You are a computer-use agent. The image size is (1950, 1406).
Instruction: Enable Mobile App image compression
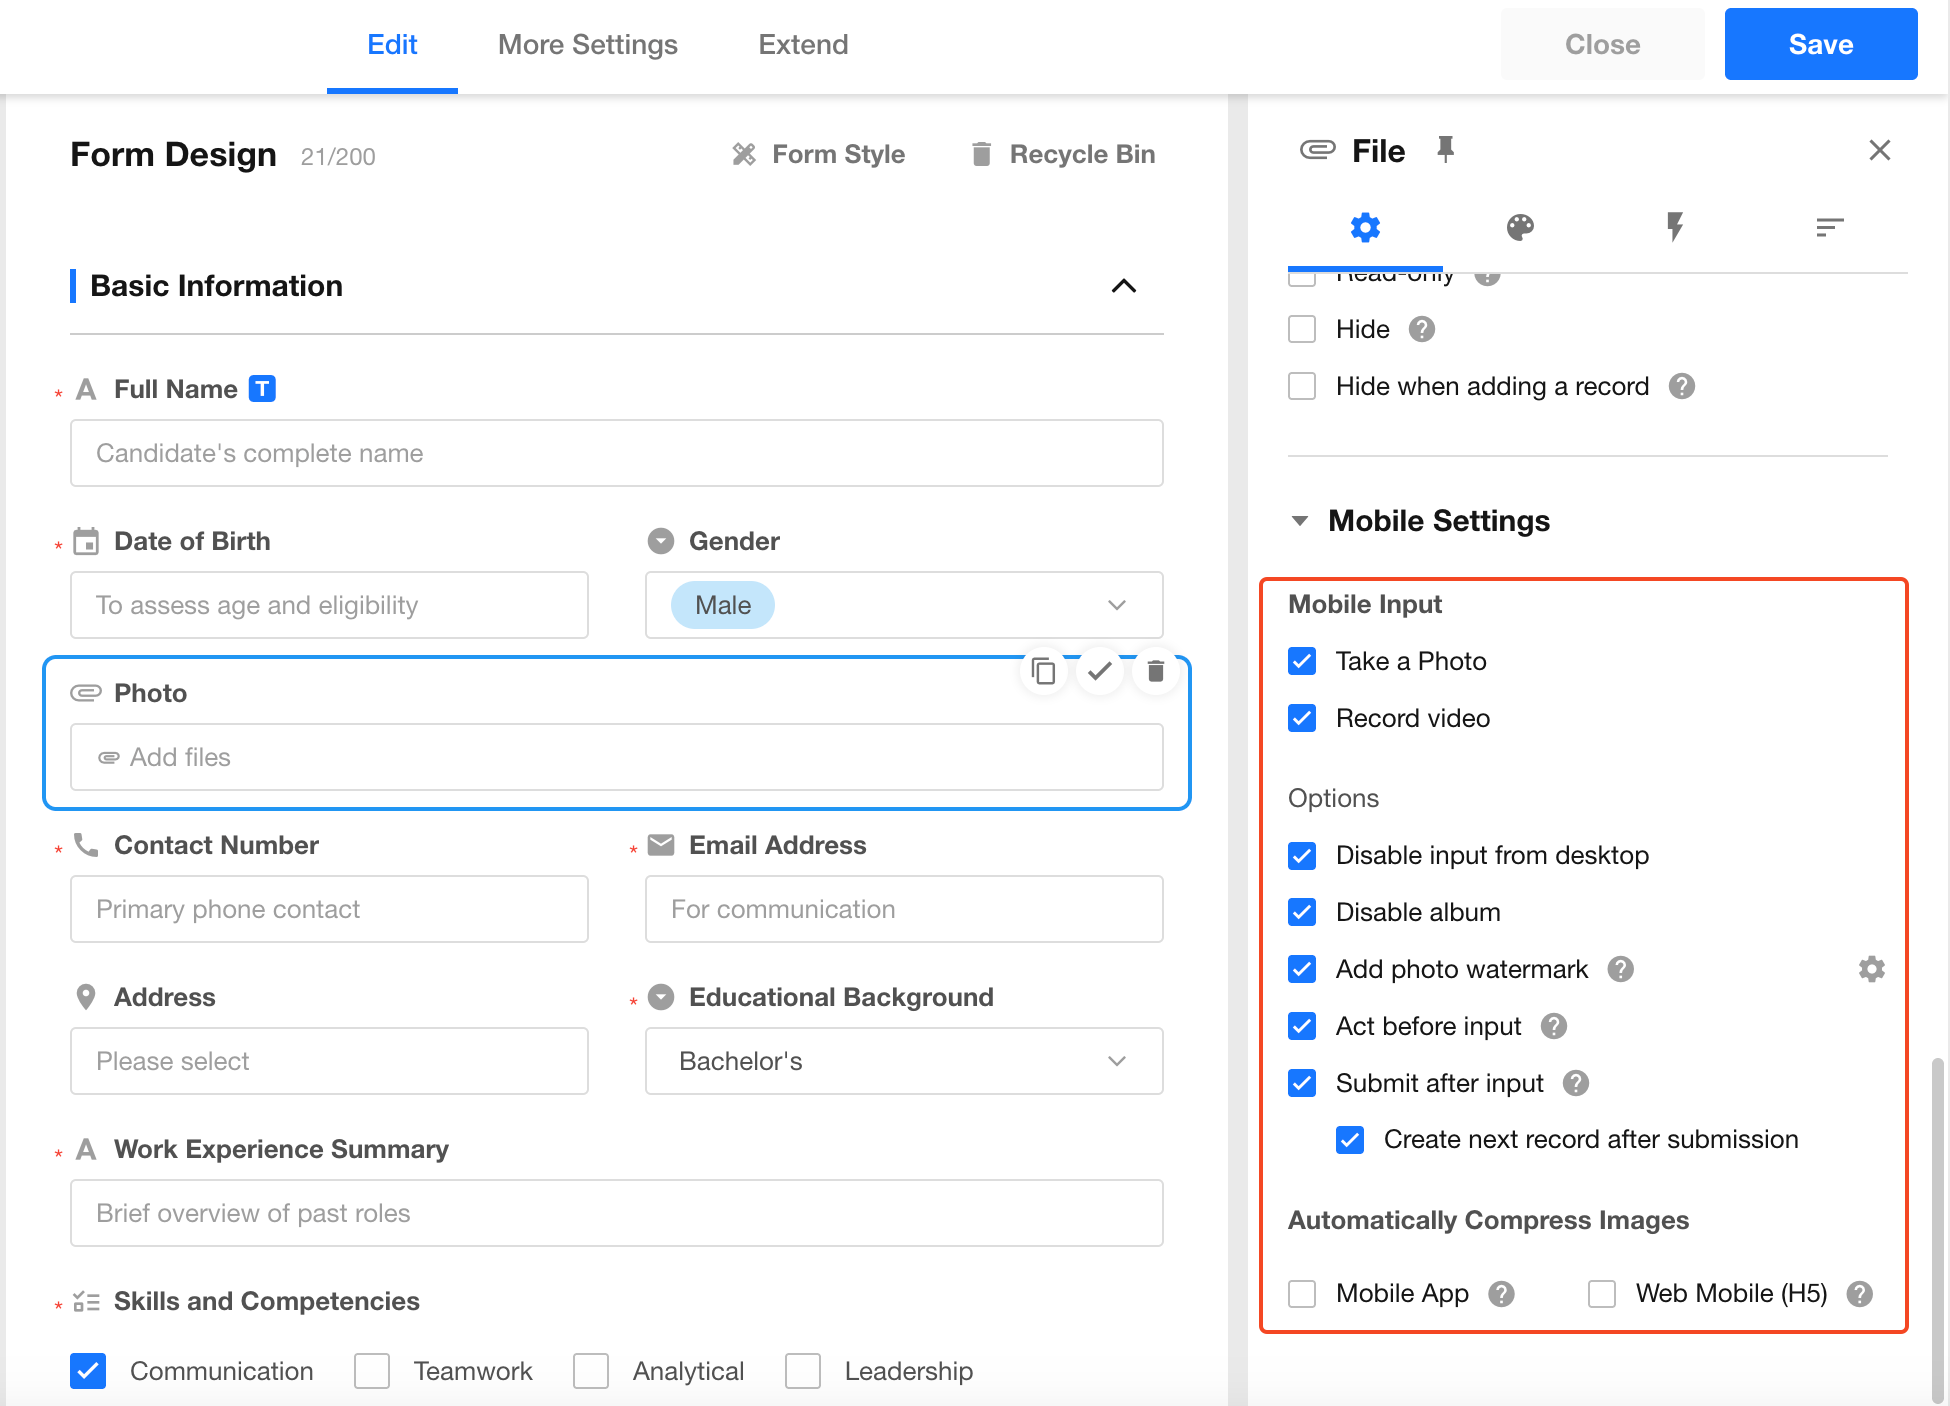pos(1302,1293)
